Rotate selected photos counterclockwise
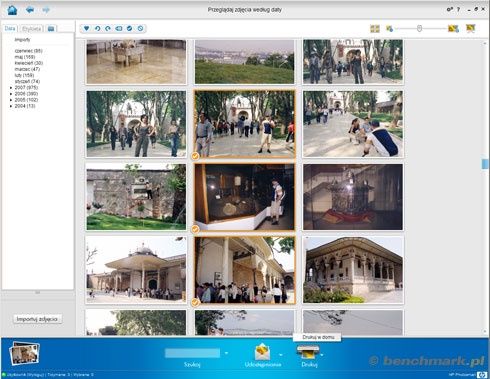490x379 pixels. tap(97, 28)
